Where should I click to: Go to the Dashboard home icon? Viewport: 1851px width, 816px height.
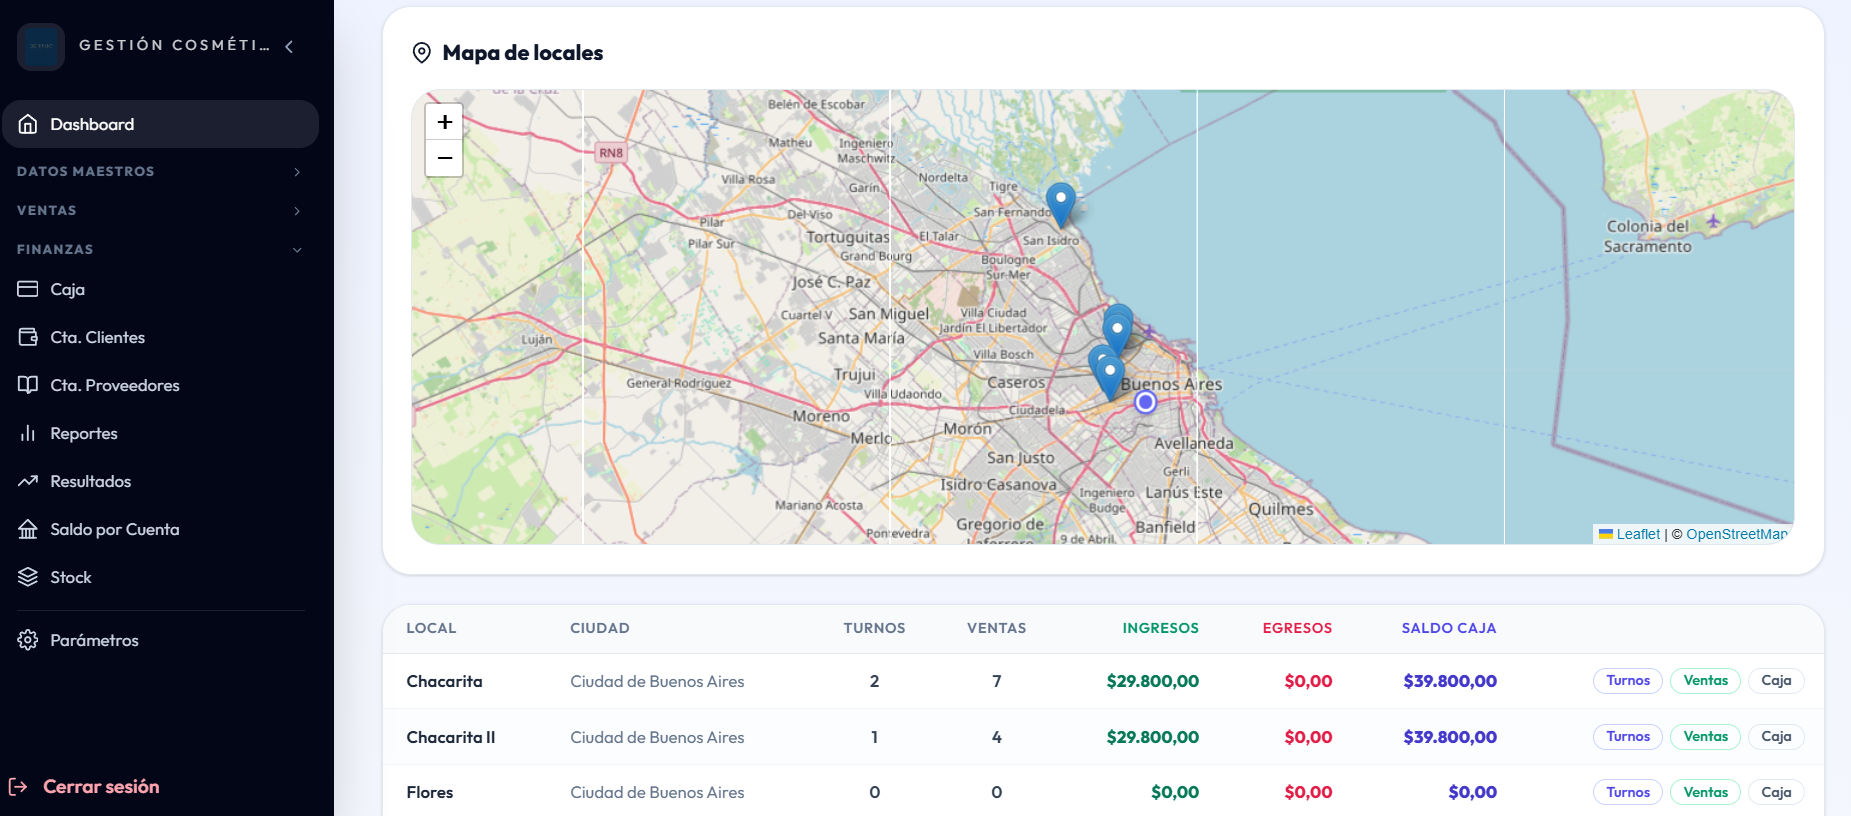coord(28,124)
